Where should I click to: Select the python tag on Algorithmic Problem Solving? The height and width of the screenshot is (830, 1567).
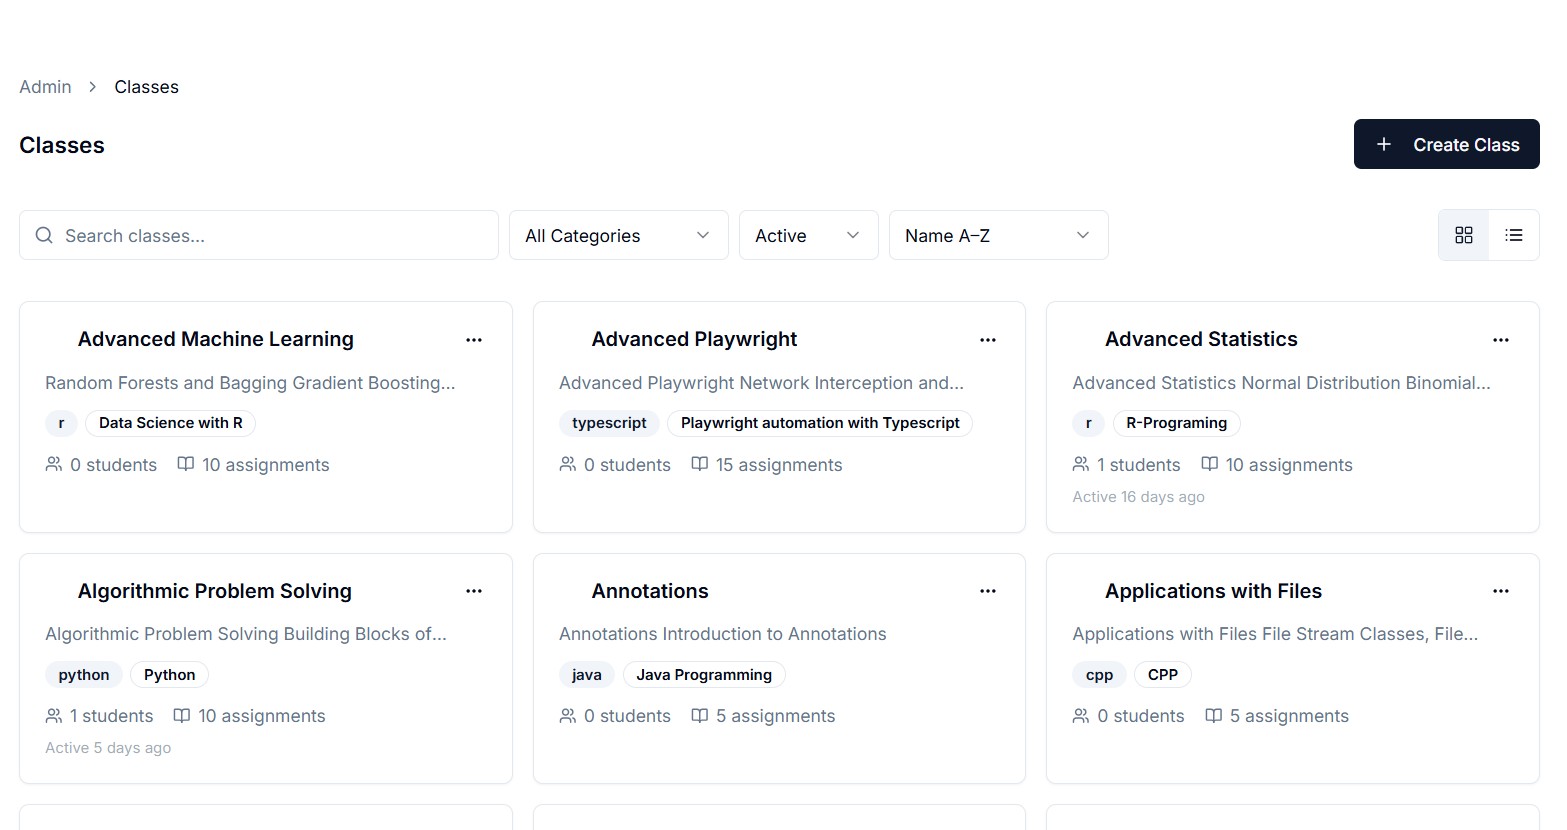pos(83,674)
